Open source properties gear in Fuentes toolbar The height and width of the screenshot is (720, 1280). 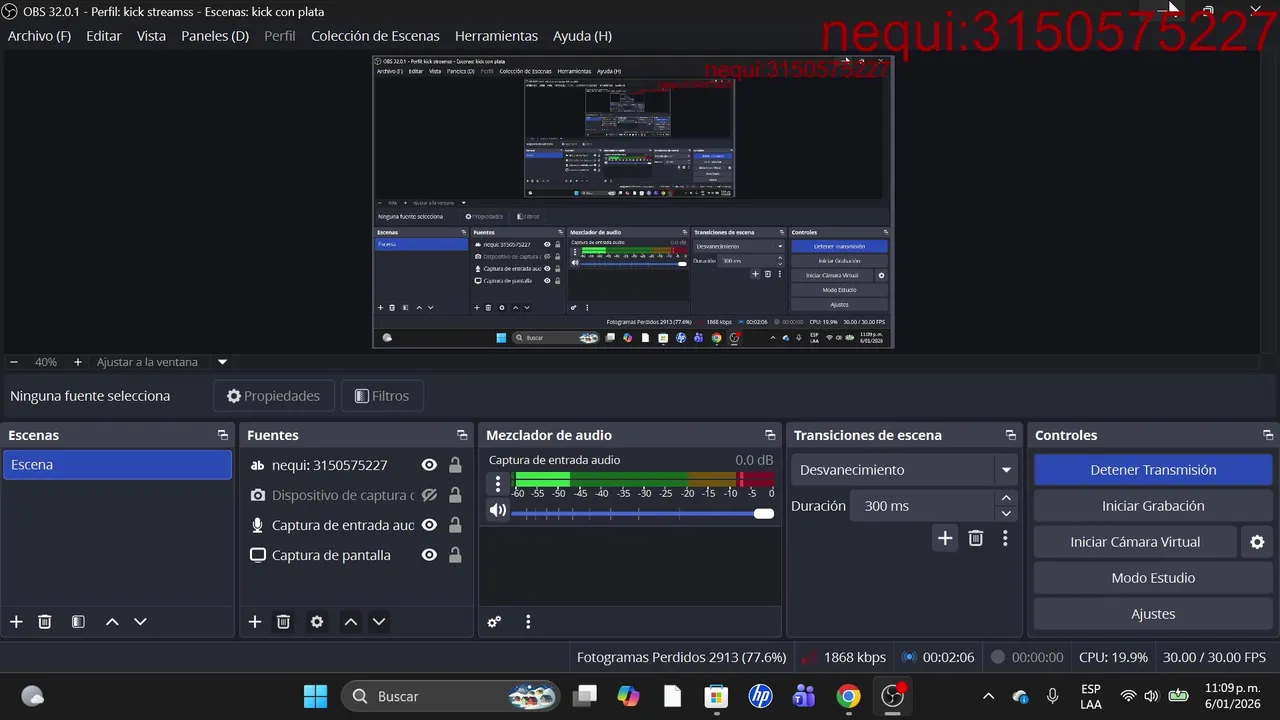317,622
